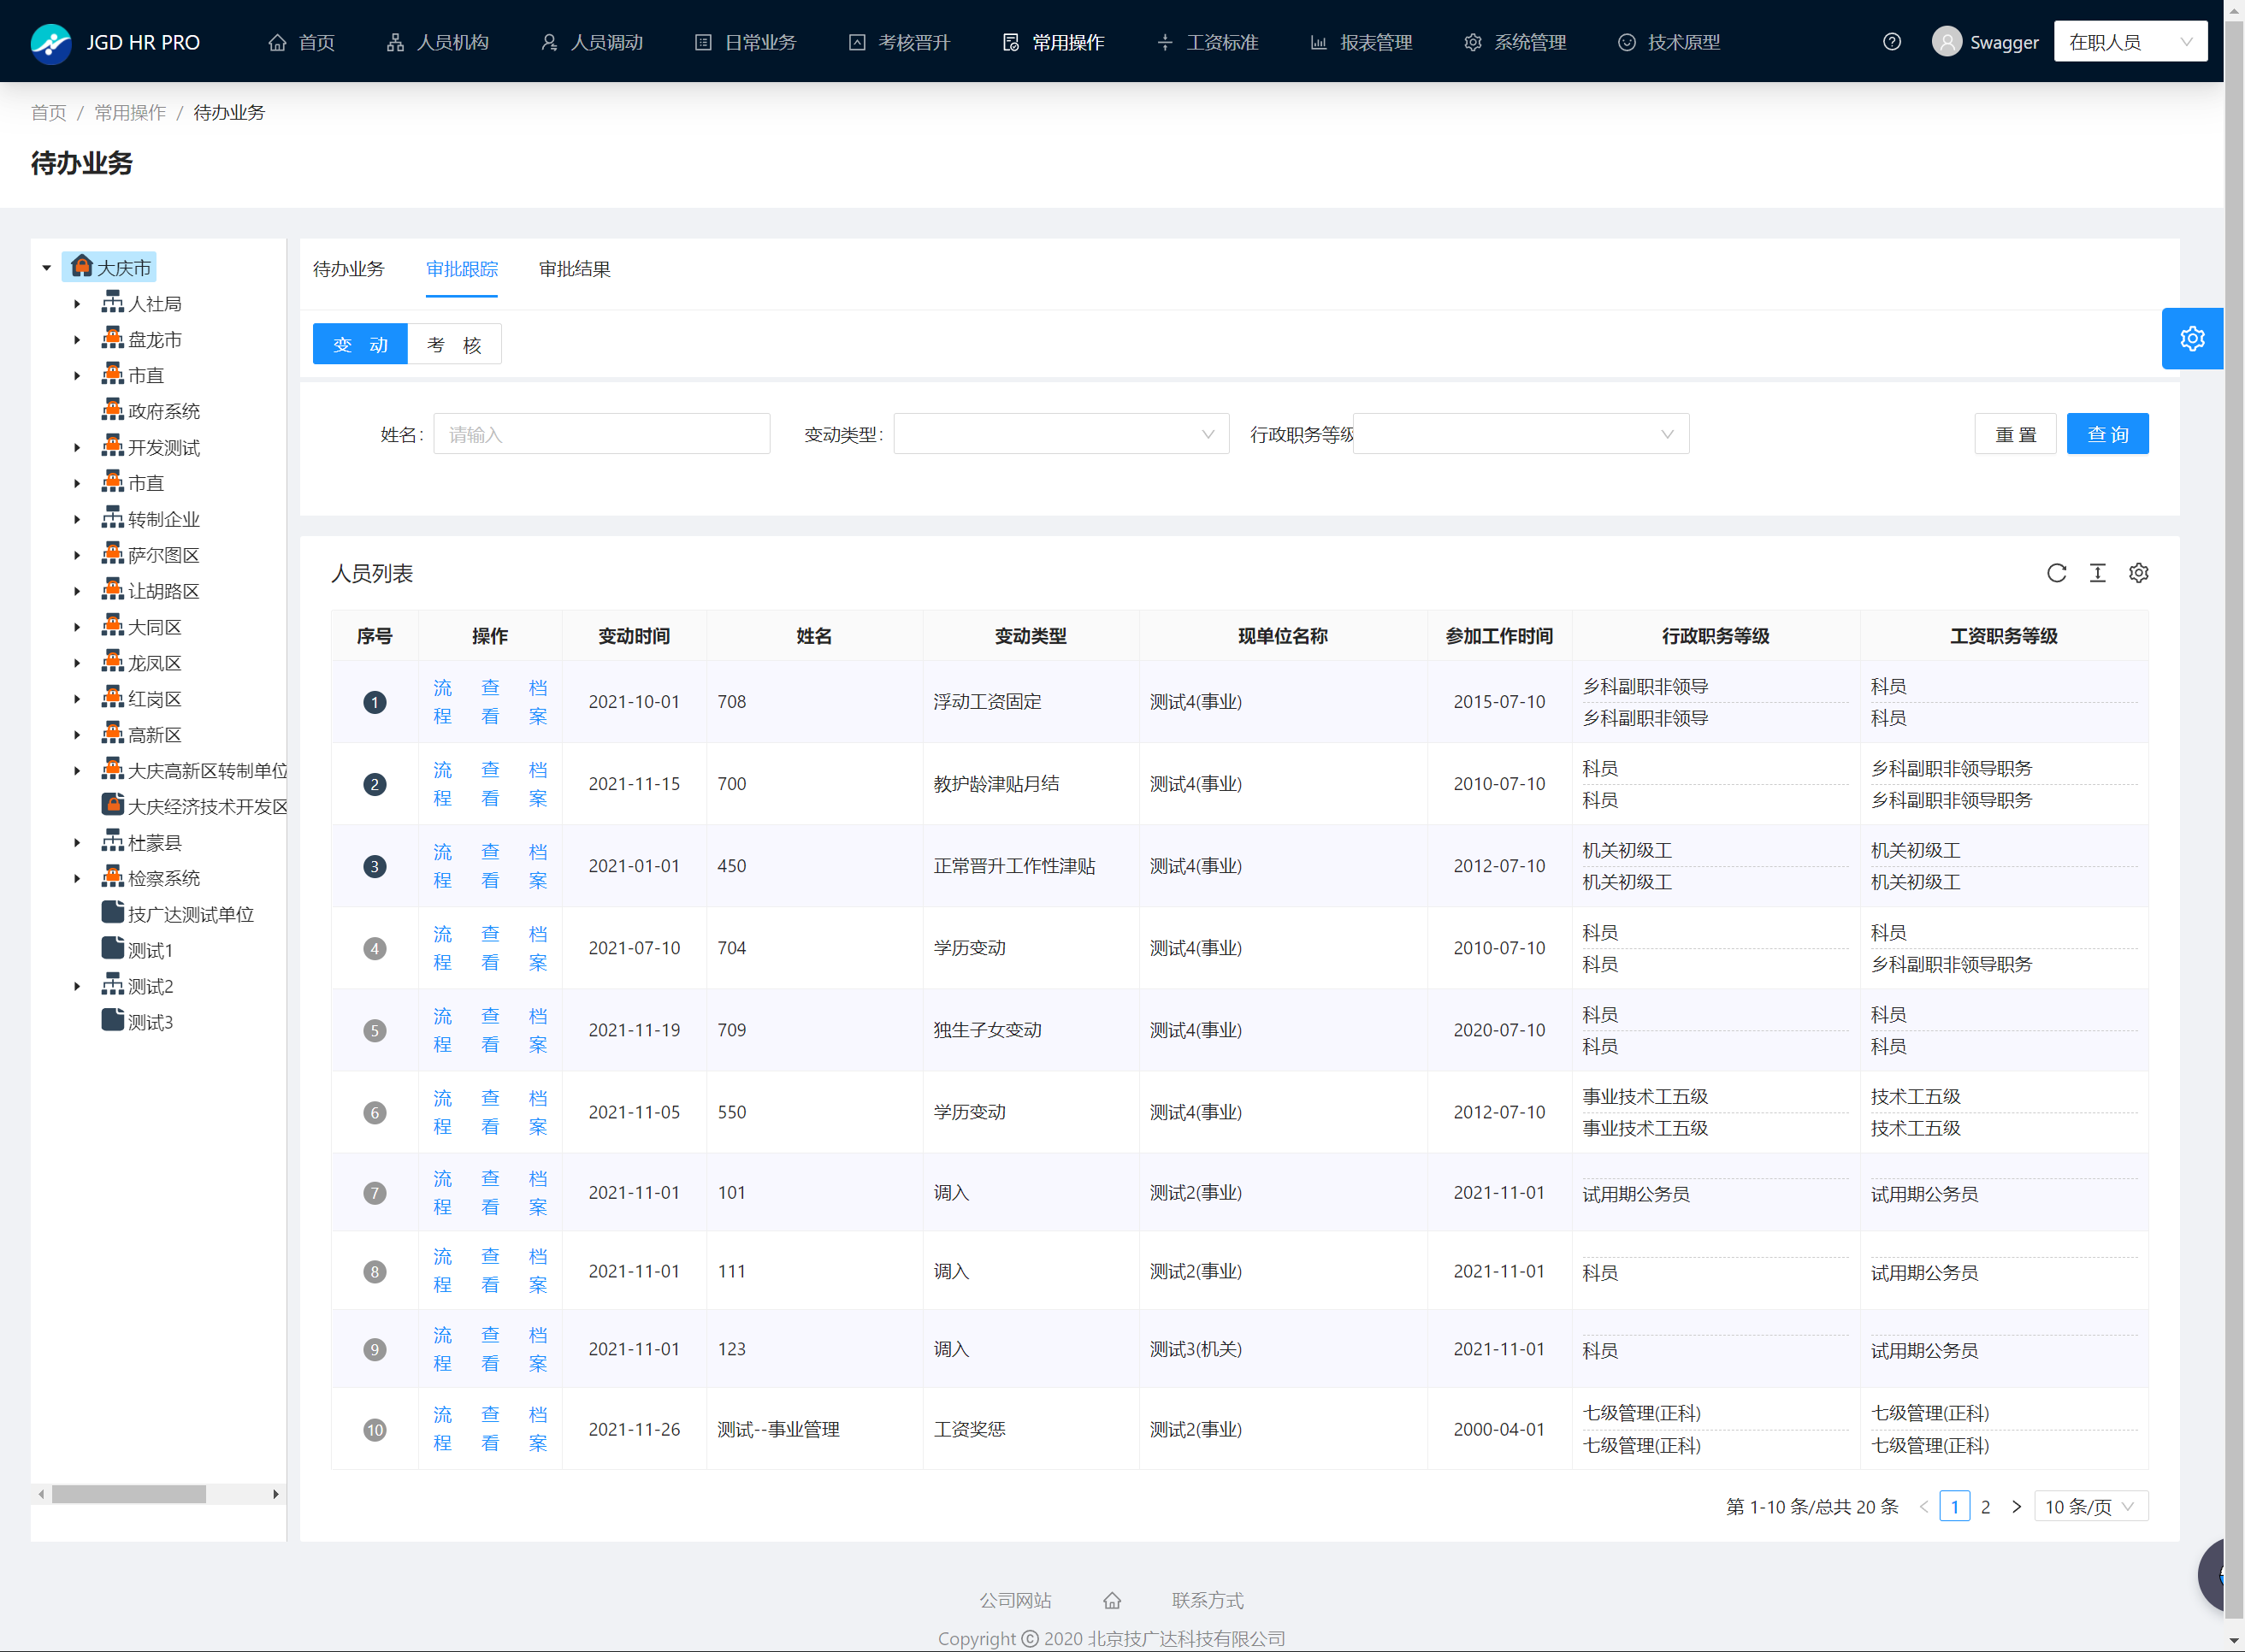Open the help question mark icon

pos(1891,42)
